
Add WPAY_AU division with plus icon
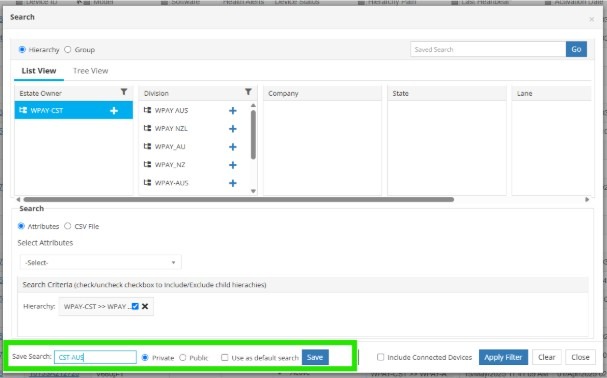(233, 147)
